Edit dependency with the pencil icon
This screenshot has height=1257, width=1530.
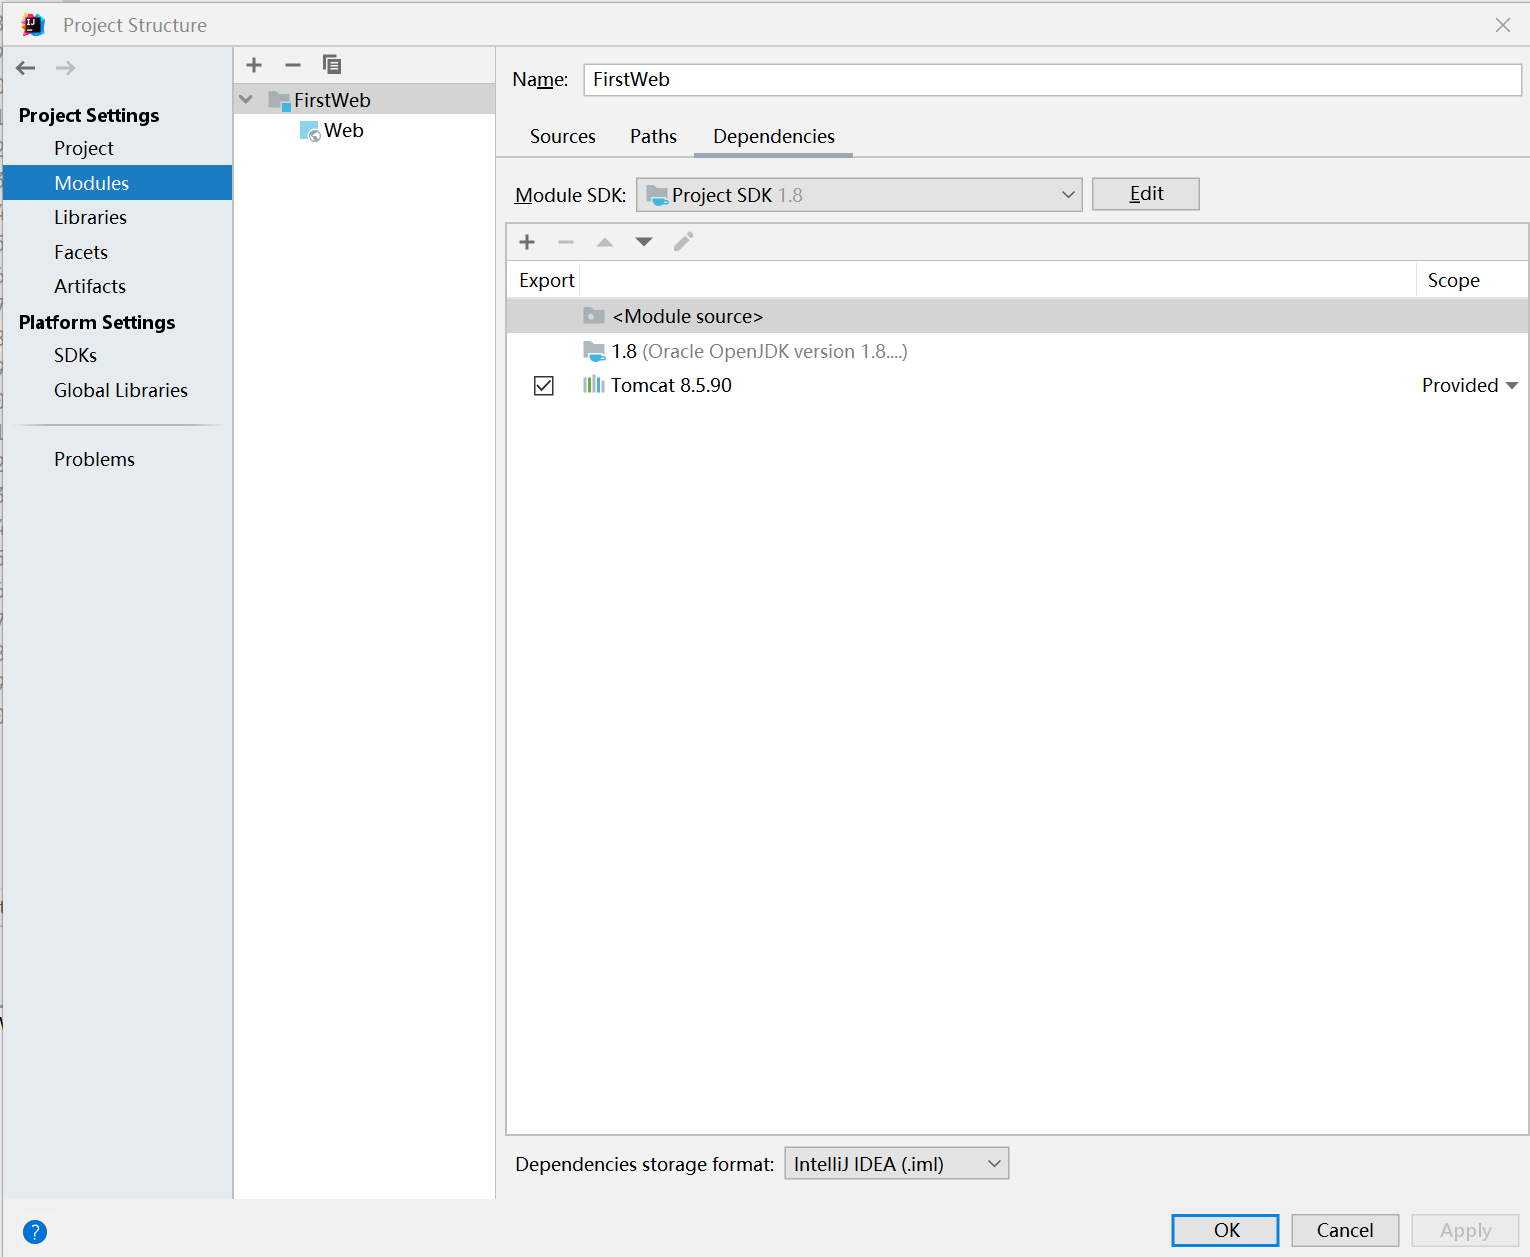coord(683,242)
